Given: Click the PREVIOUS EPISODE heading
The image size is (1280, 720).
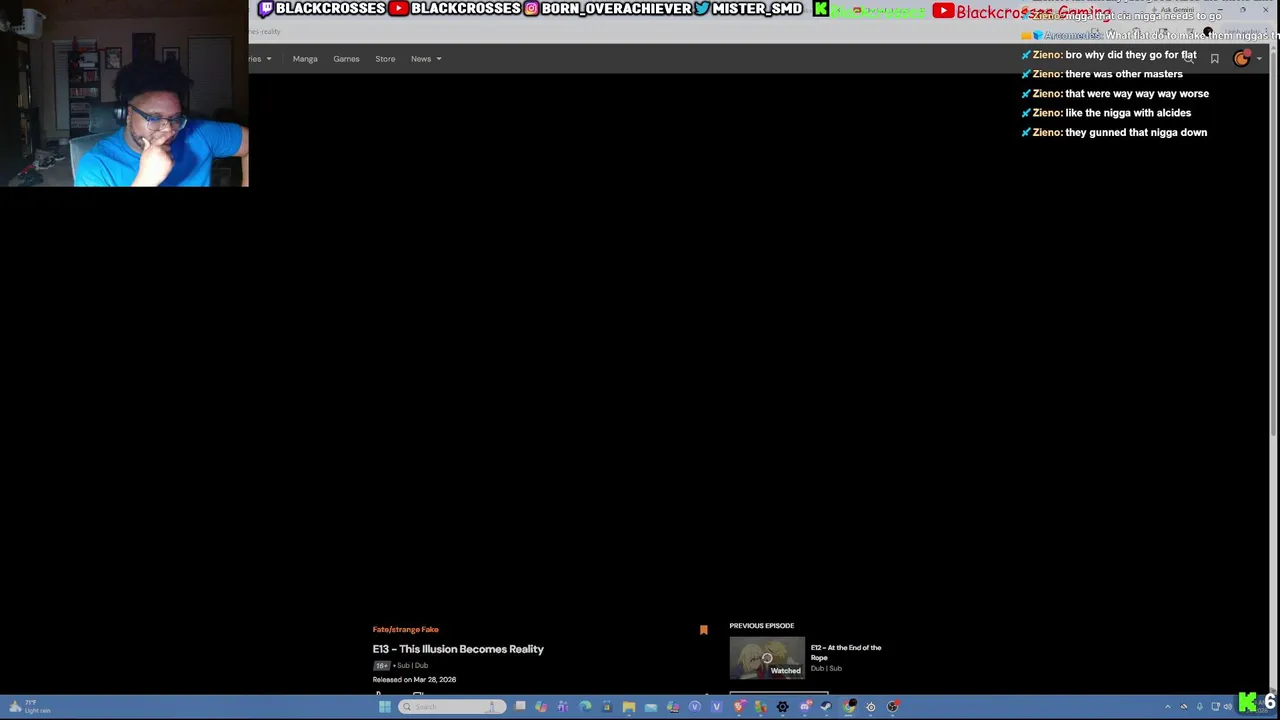Looking at the screenshot, I should [762, 626].
